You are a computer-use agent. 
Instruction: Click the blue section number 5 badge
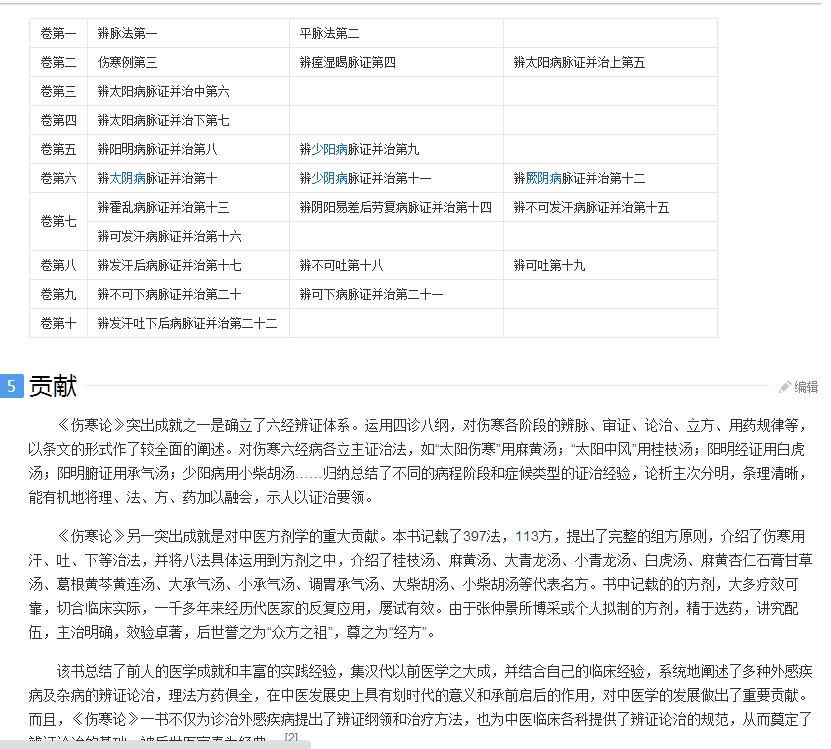coord(11,386)
